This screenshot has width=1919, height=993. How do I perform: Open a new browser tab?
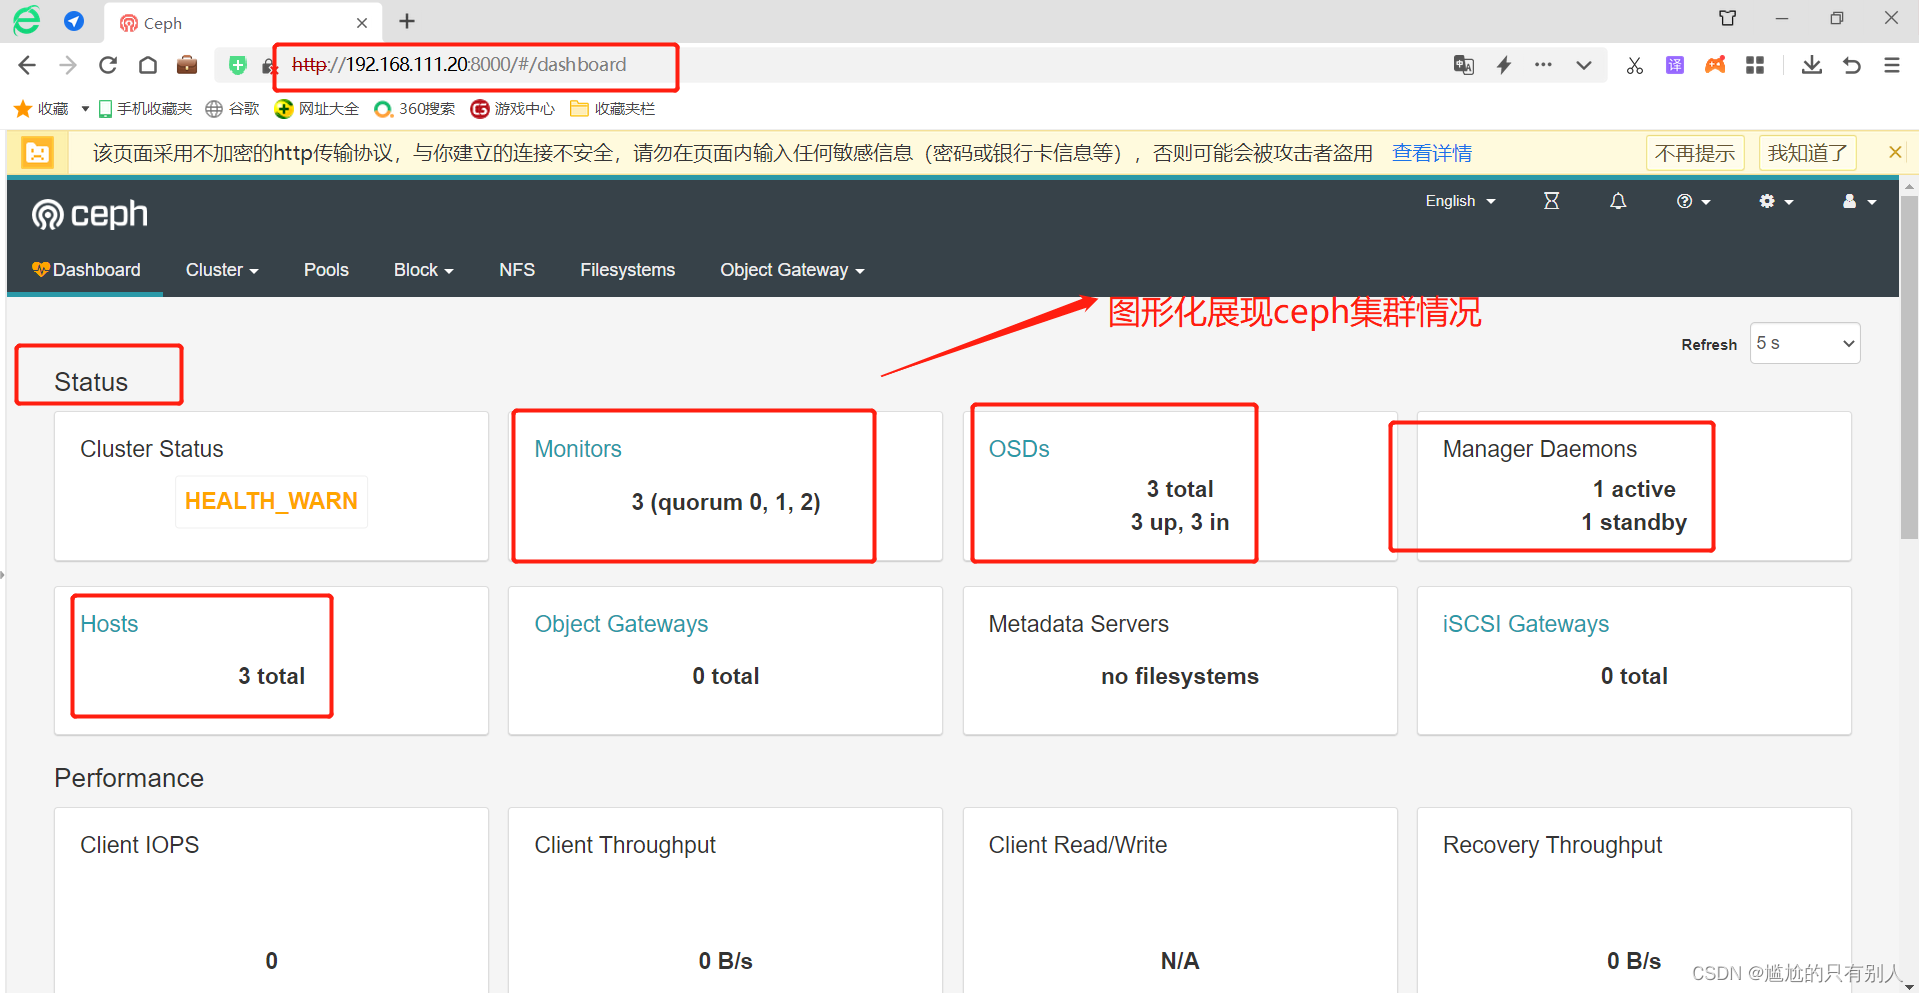pos(407,21)
